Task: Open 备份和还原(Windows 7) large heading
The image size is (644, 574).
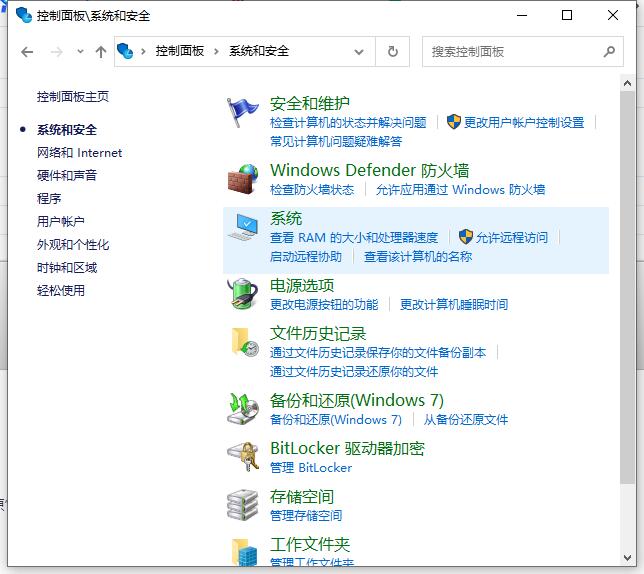Action: click(356, 400)
